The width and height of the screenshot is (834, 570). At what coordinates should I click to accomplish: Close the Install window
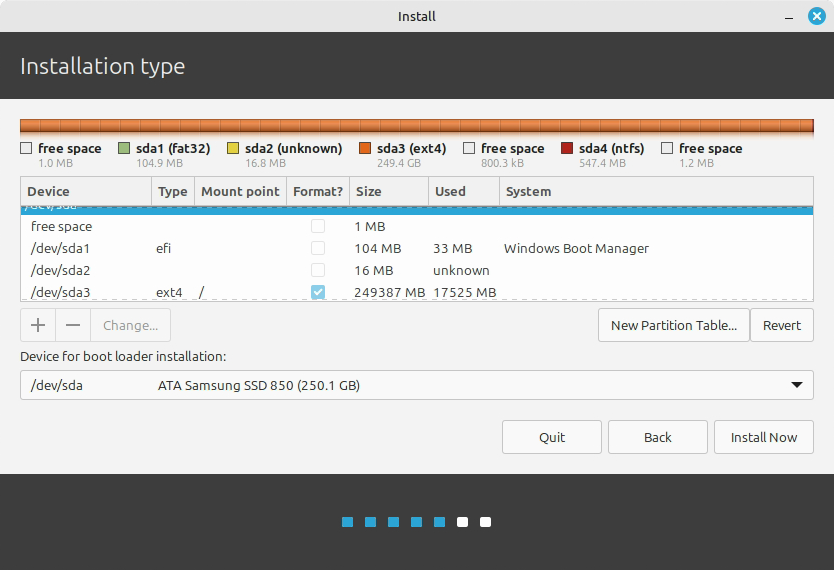pyautogui.click(x=816, y=16)
